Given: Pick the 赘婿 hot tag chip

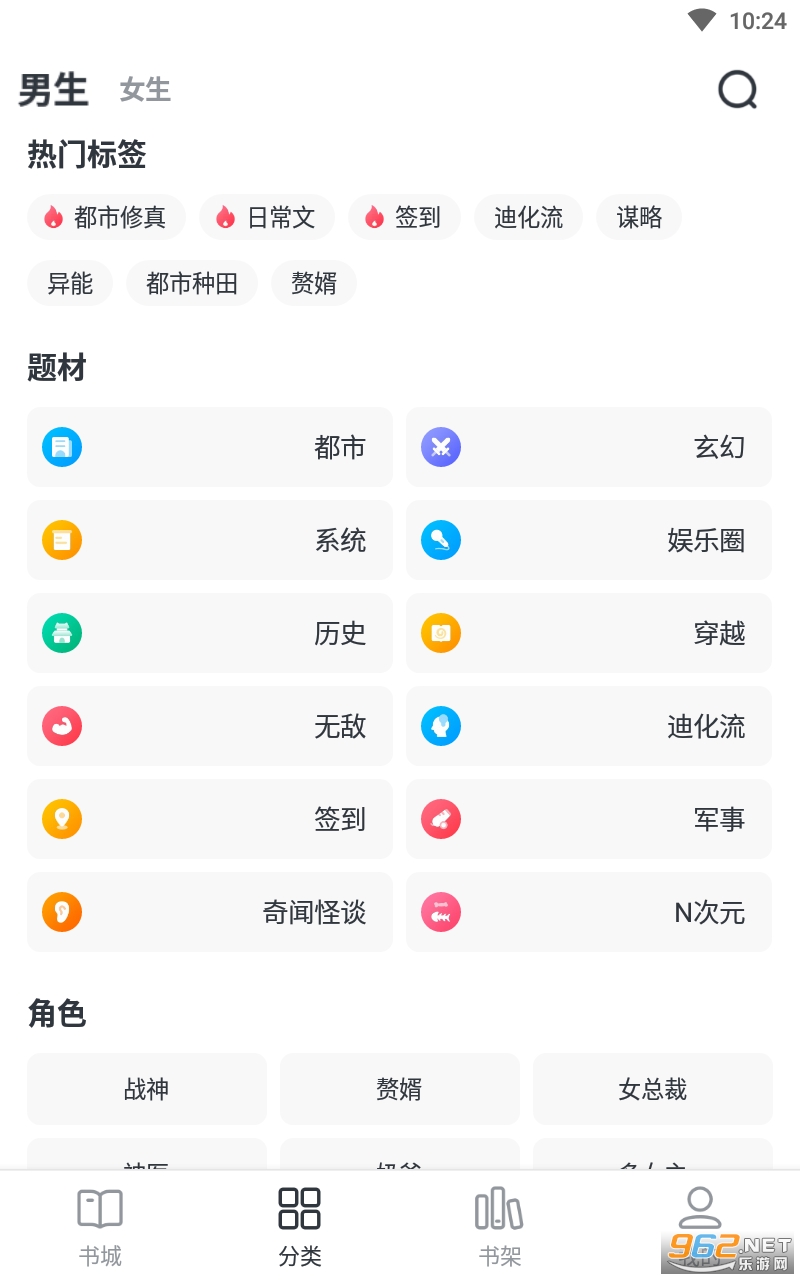Looking at the screenshot, I should (x=314, y=284).
